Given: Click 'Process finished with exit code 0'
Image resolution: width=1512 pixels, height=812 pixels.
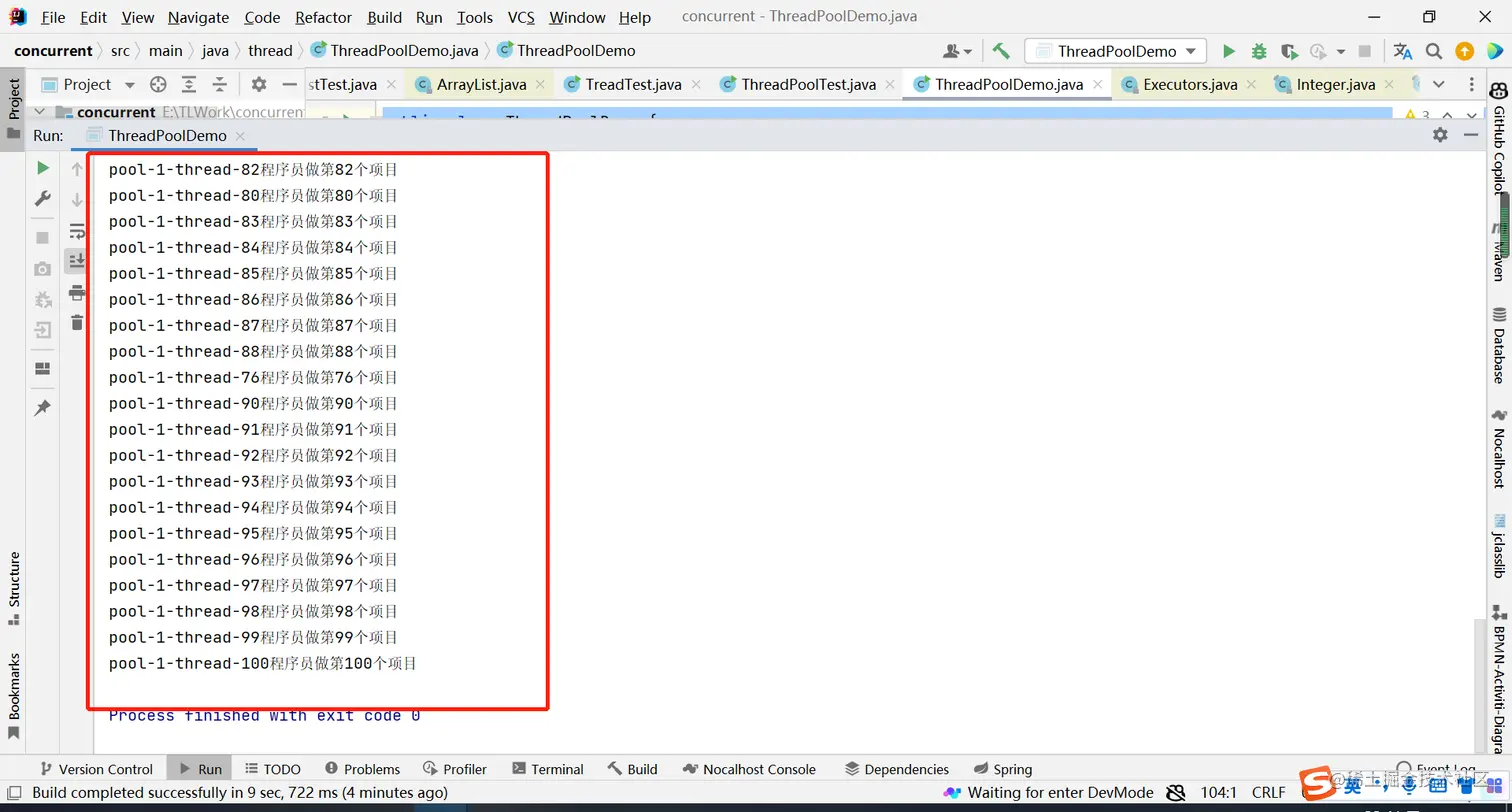Looking at the screenshot, I should click(265, 715).
